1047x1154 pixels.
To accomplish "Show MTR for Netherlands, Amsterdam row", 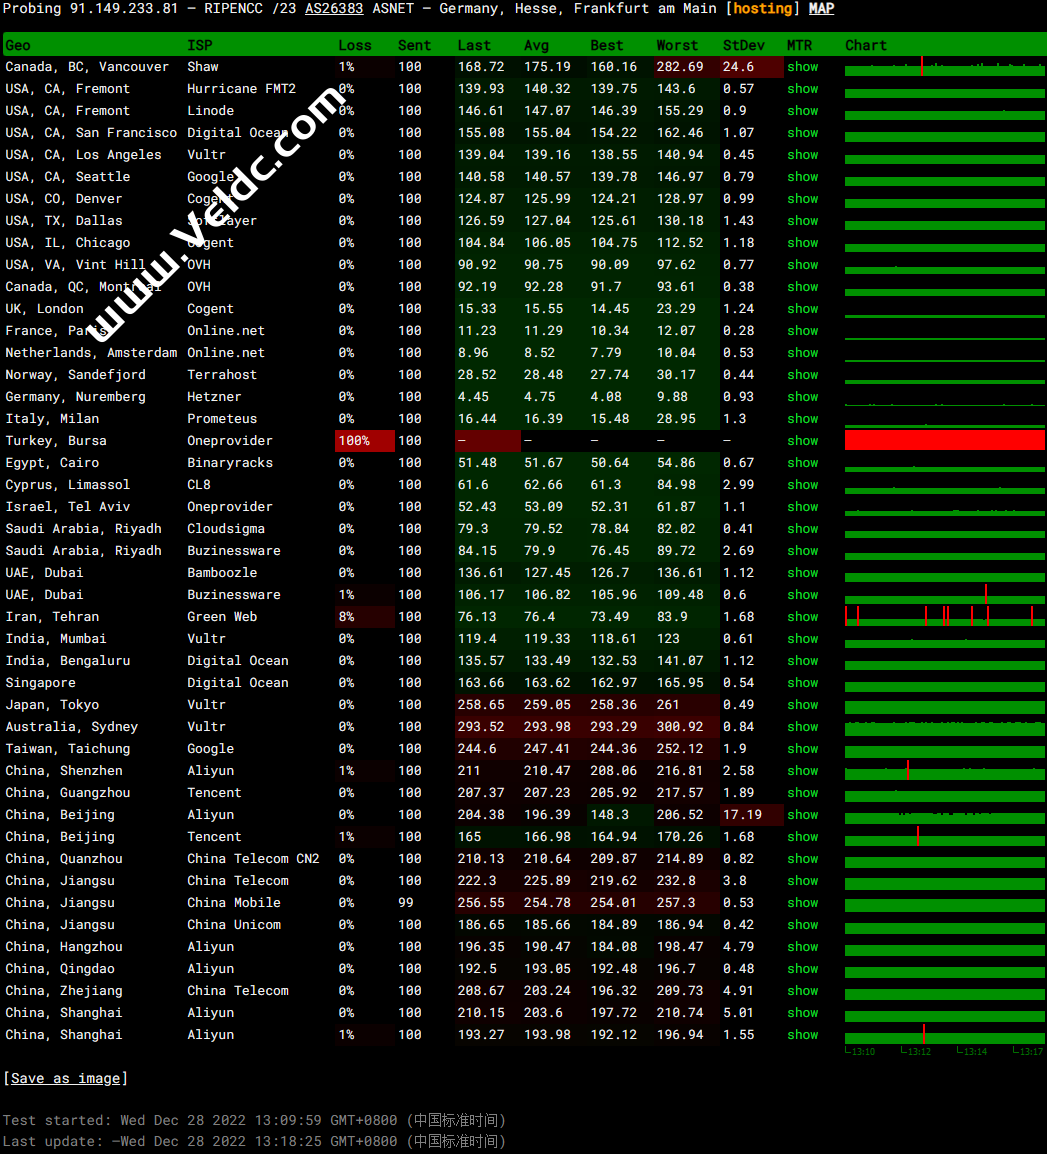I will (x=802, y=353).
